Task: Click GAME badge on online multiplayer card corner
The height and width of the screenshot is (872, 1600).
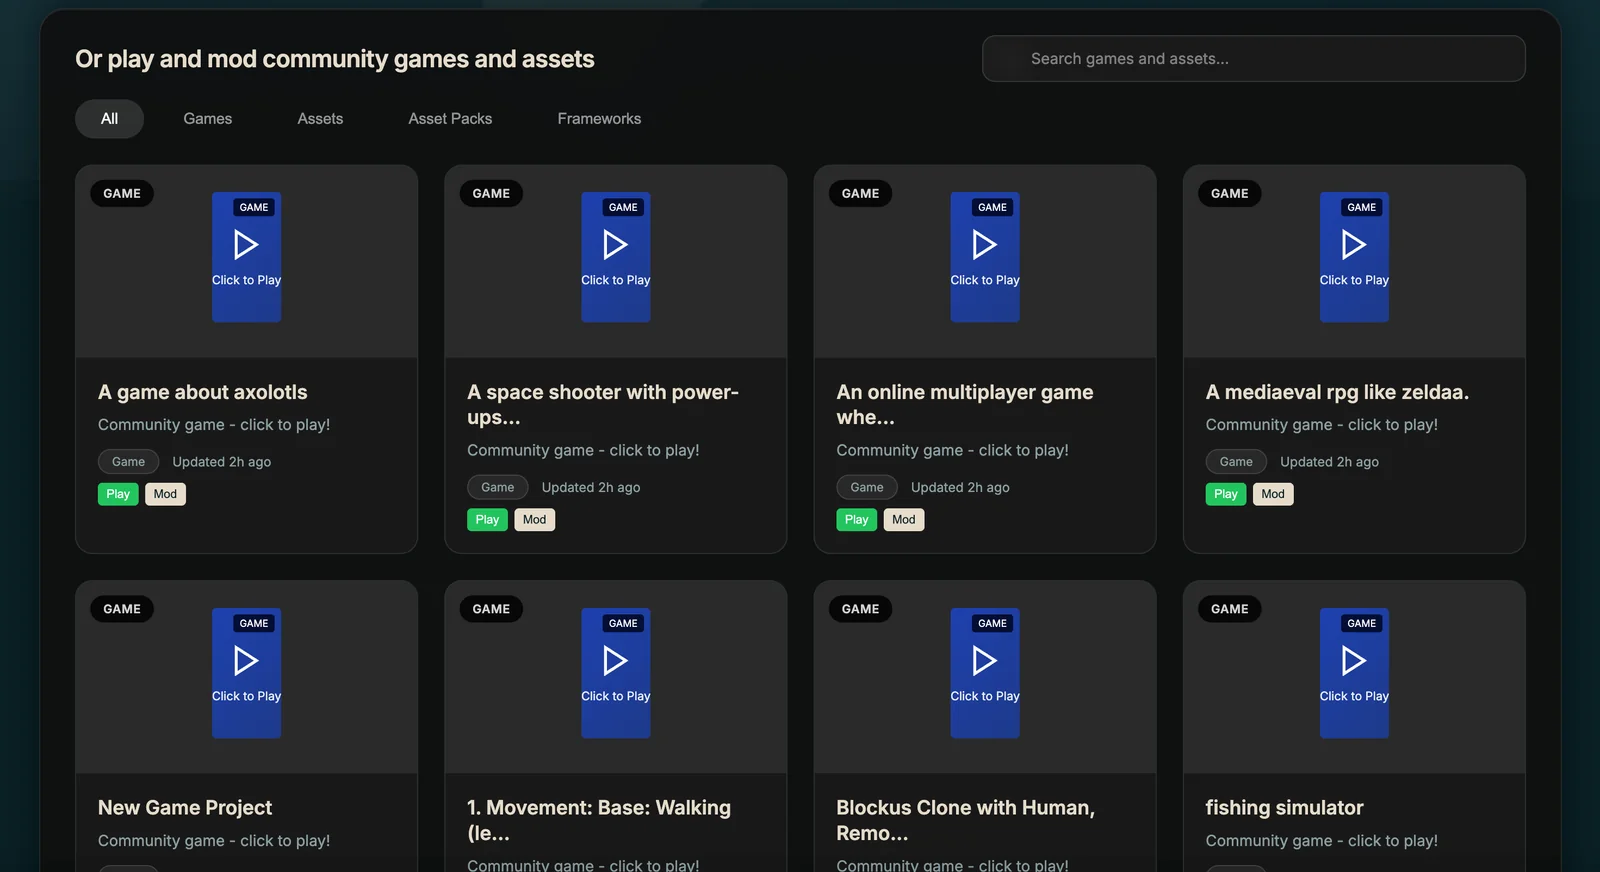Action: (860, 194)
